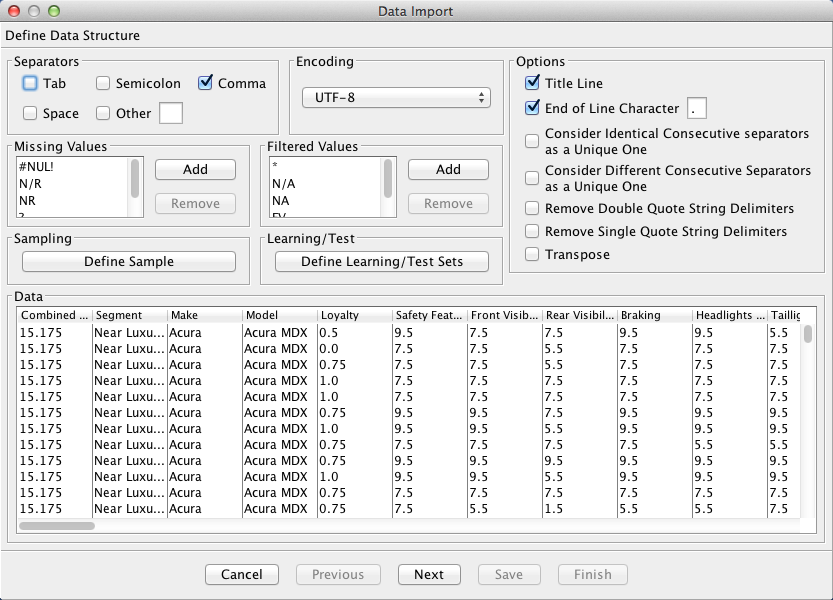Click Add button under Missing Values
Image resolution: width=833 pixels, height=600 pixels.
(195, 170)
